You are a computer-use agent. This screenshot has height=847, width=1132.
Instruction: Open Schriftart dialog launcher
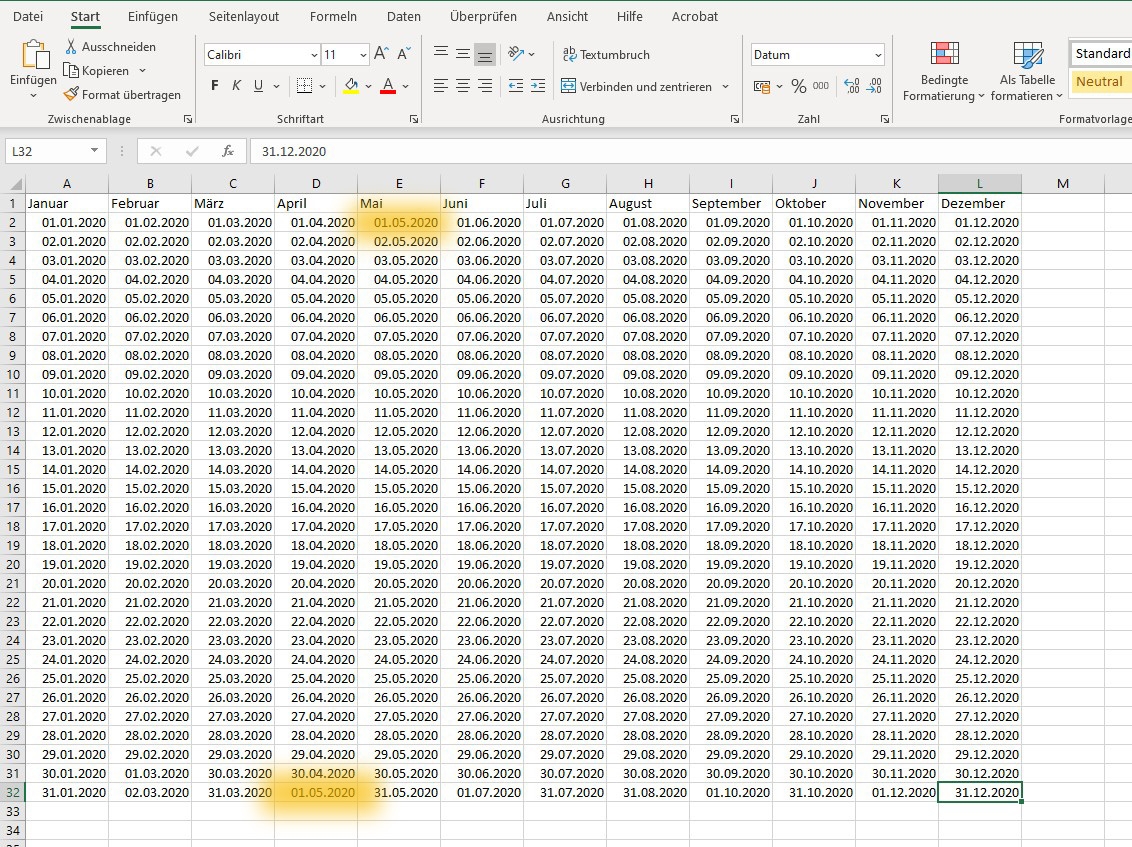pos(414,119)
